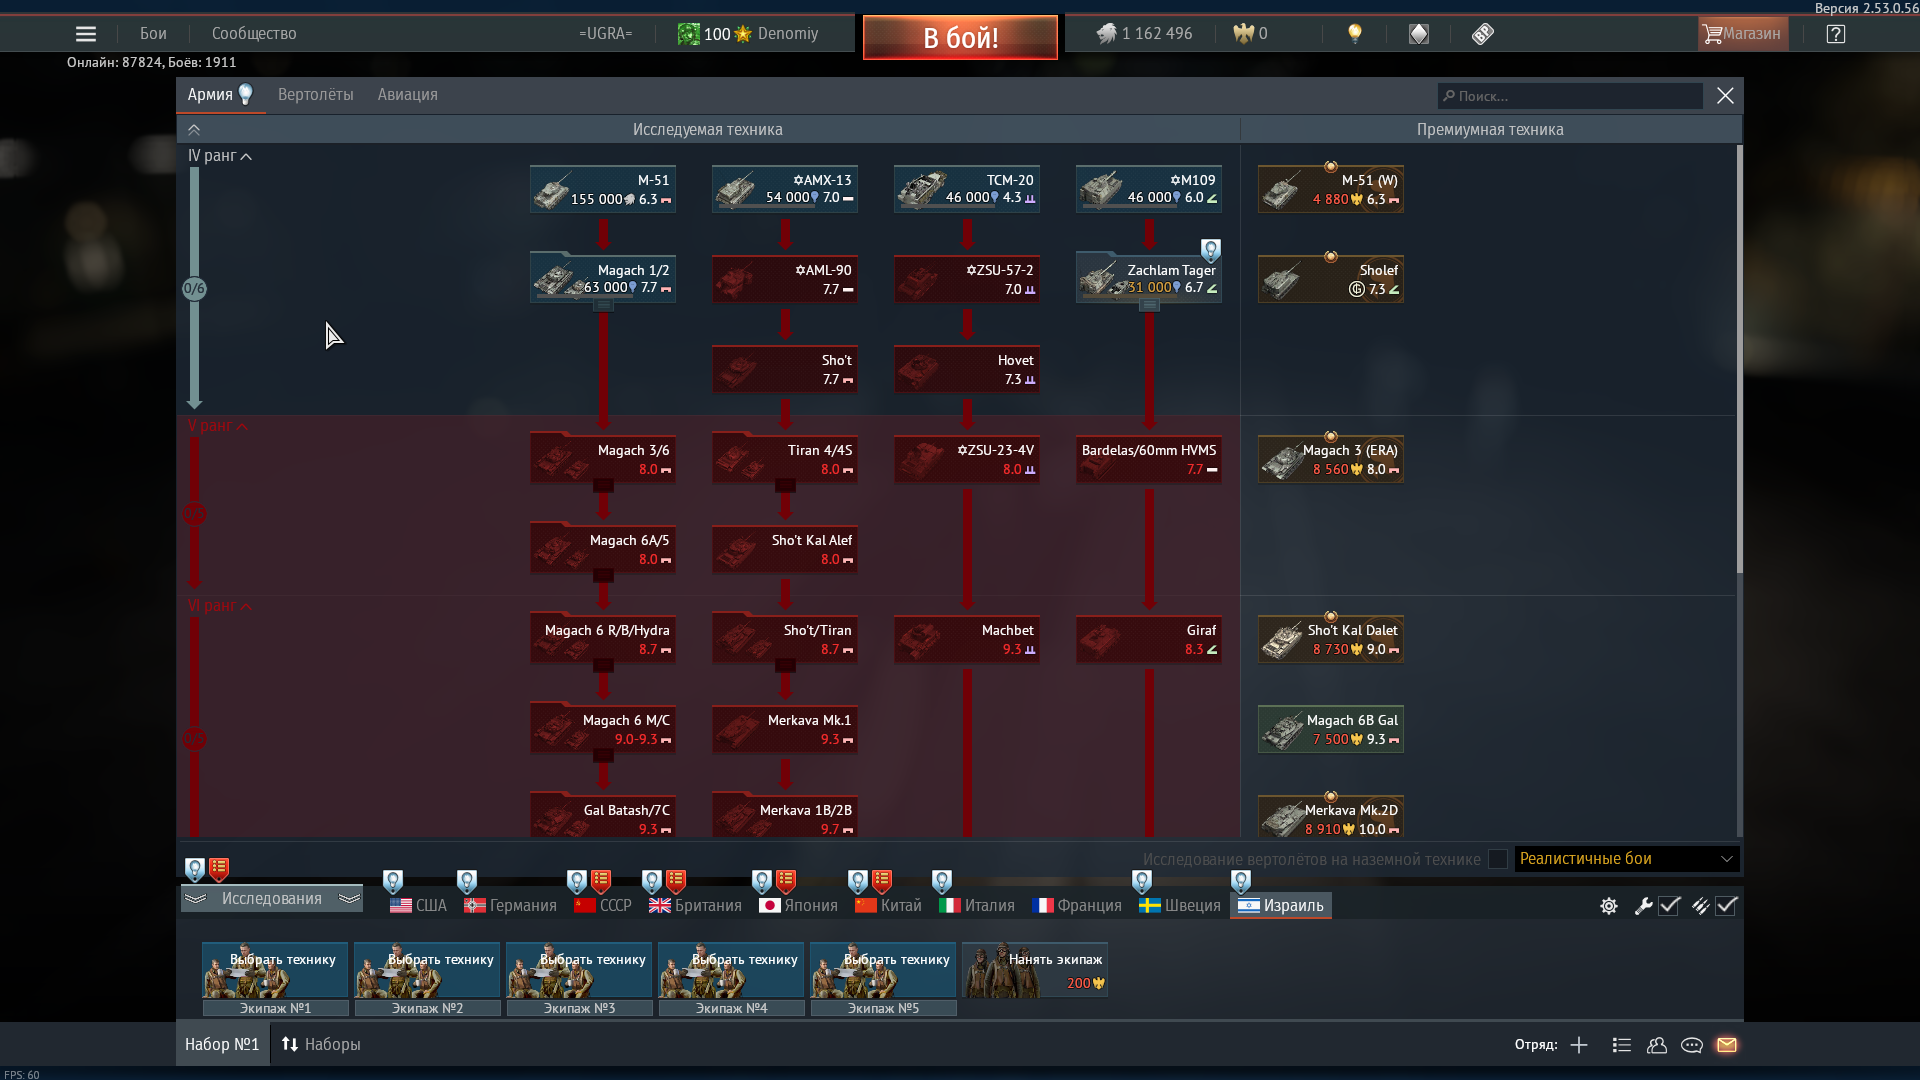Viewport: 1920px width, 1080px height.
Task: Collapse the Исследования panel
Action: click(271, 899)
